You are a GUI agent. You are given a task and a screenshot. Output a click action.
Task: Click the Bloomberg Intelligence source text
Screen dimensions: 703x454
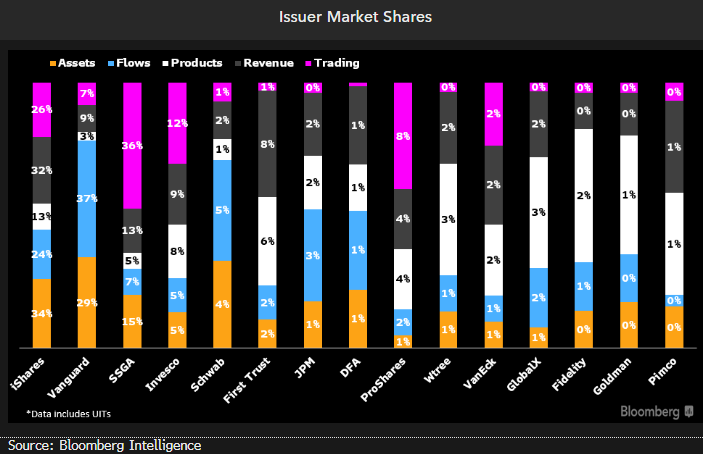tap(104, 445)
